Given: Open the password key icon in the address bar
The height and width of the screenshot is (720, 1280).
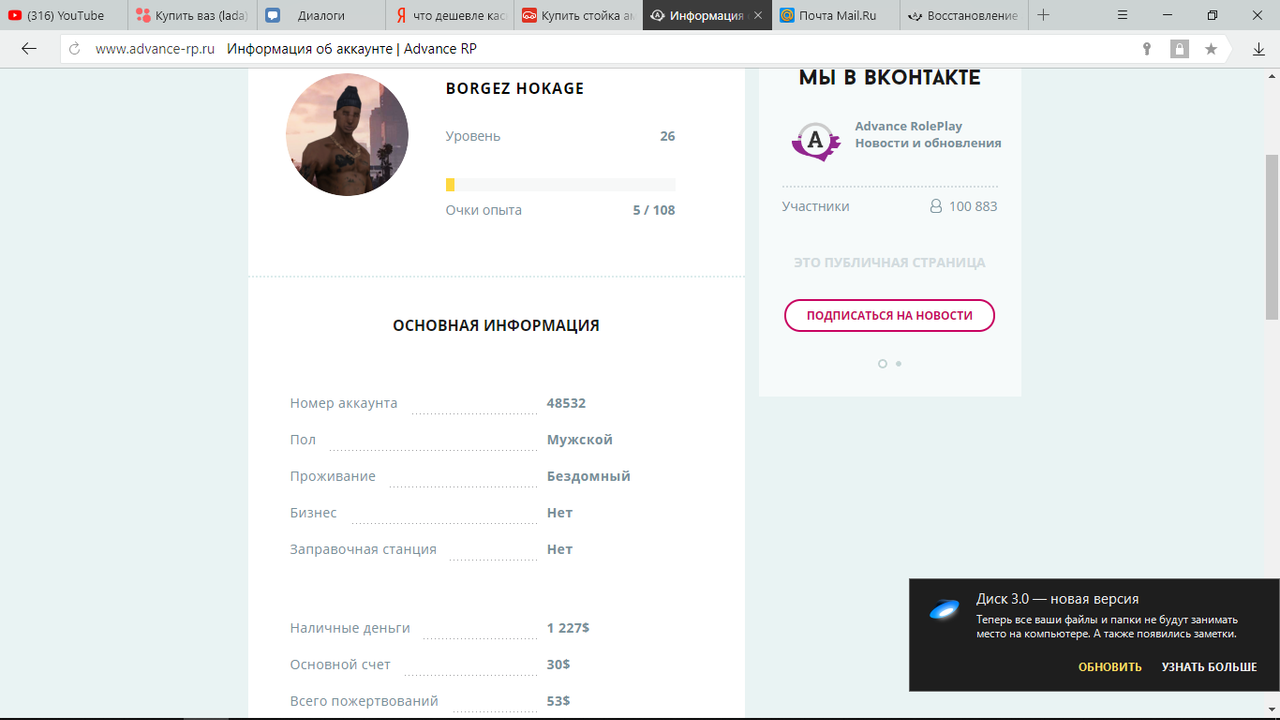Looking at the screenshot, I should (1147, 49).
